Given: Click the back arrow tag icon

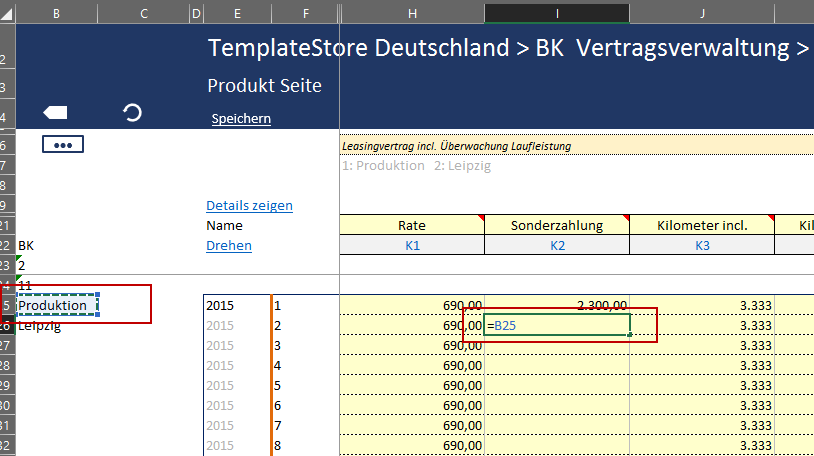Looking at the screenshot, I should click(x=56, y=112).
